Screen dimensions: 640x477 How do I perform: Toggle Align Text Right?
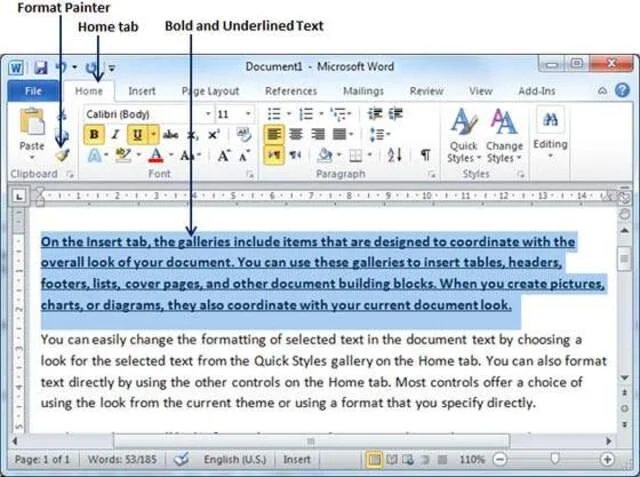[x=318, y=134]
